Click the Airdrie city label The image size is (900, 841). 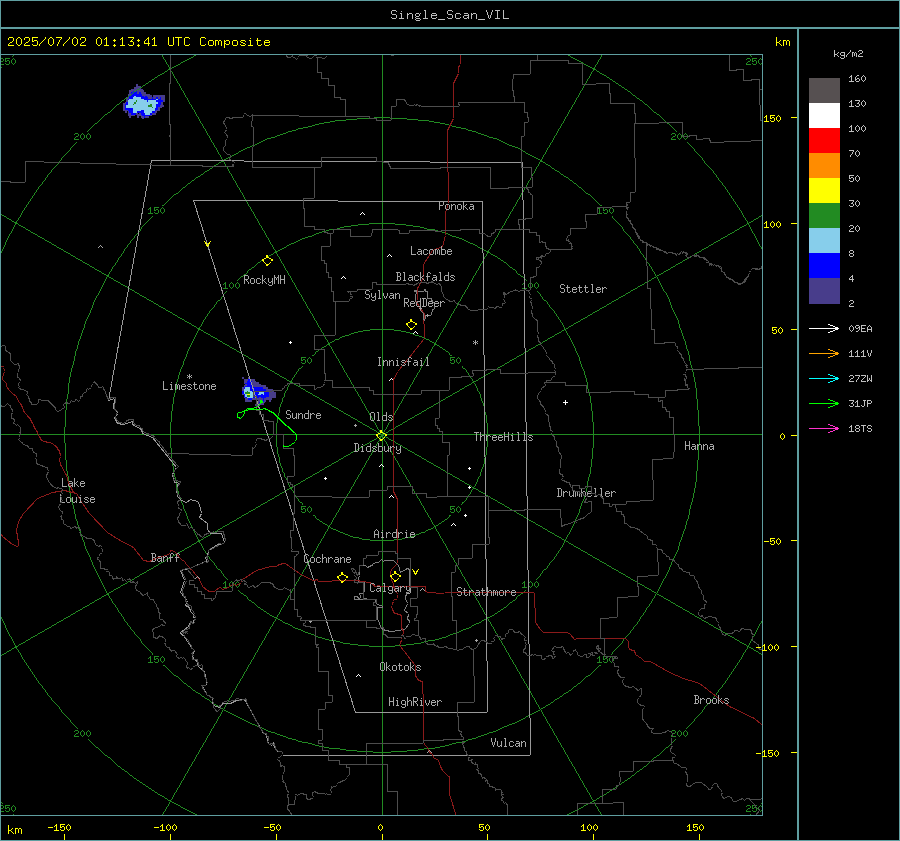[394, 534]
